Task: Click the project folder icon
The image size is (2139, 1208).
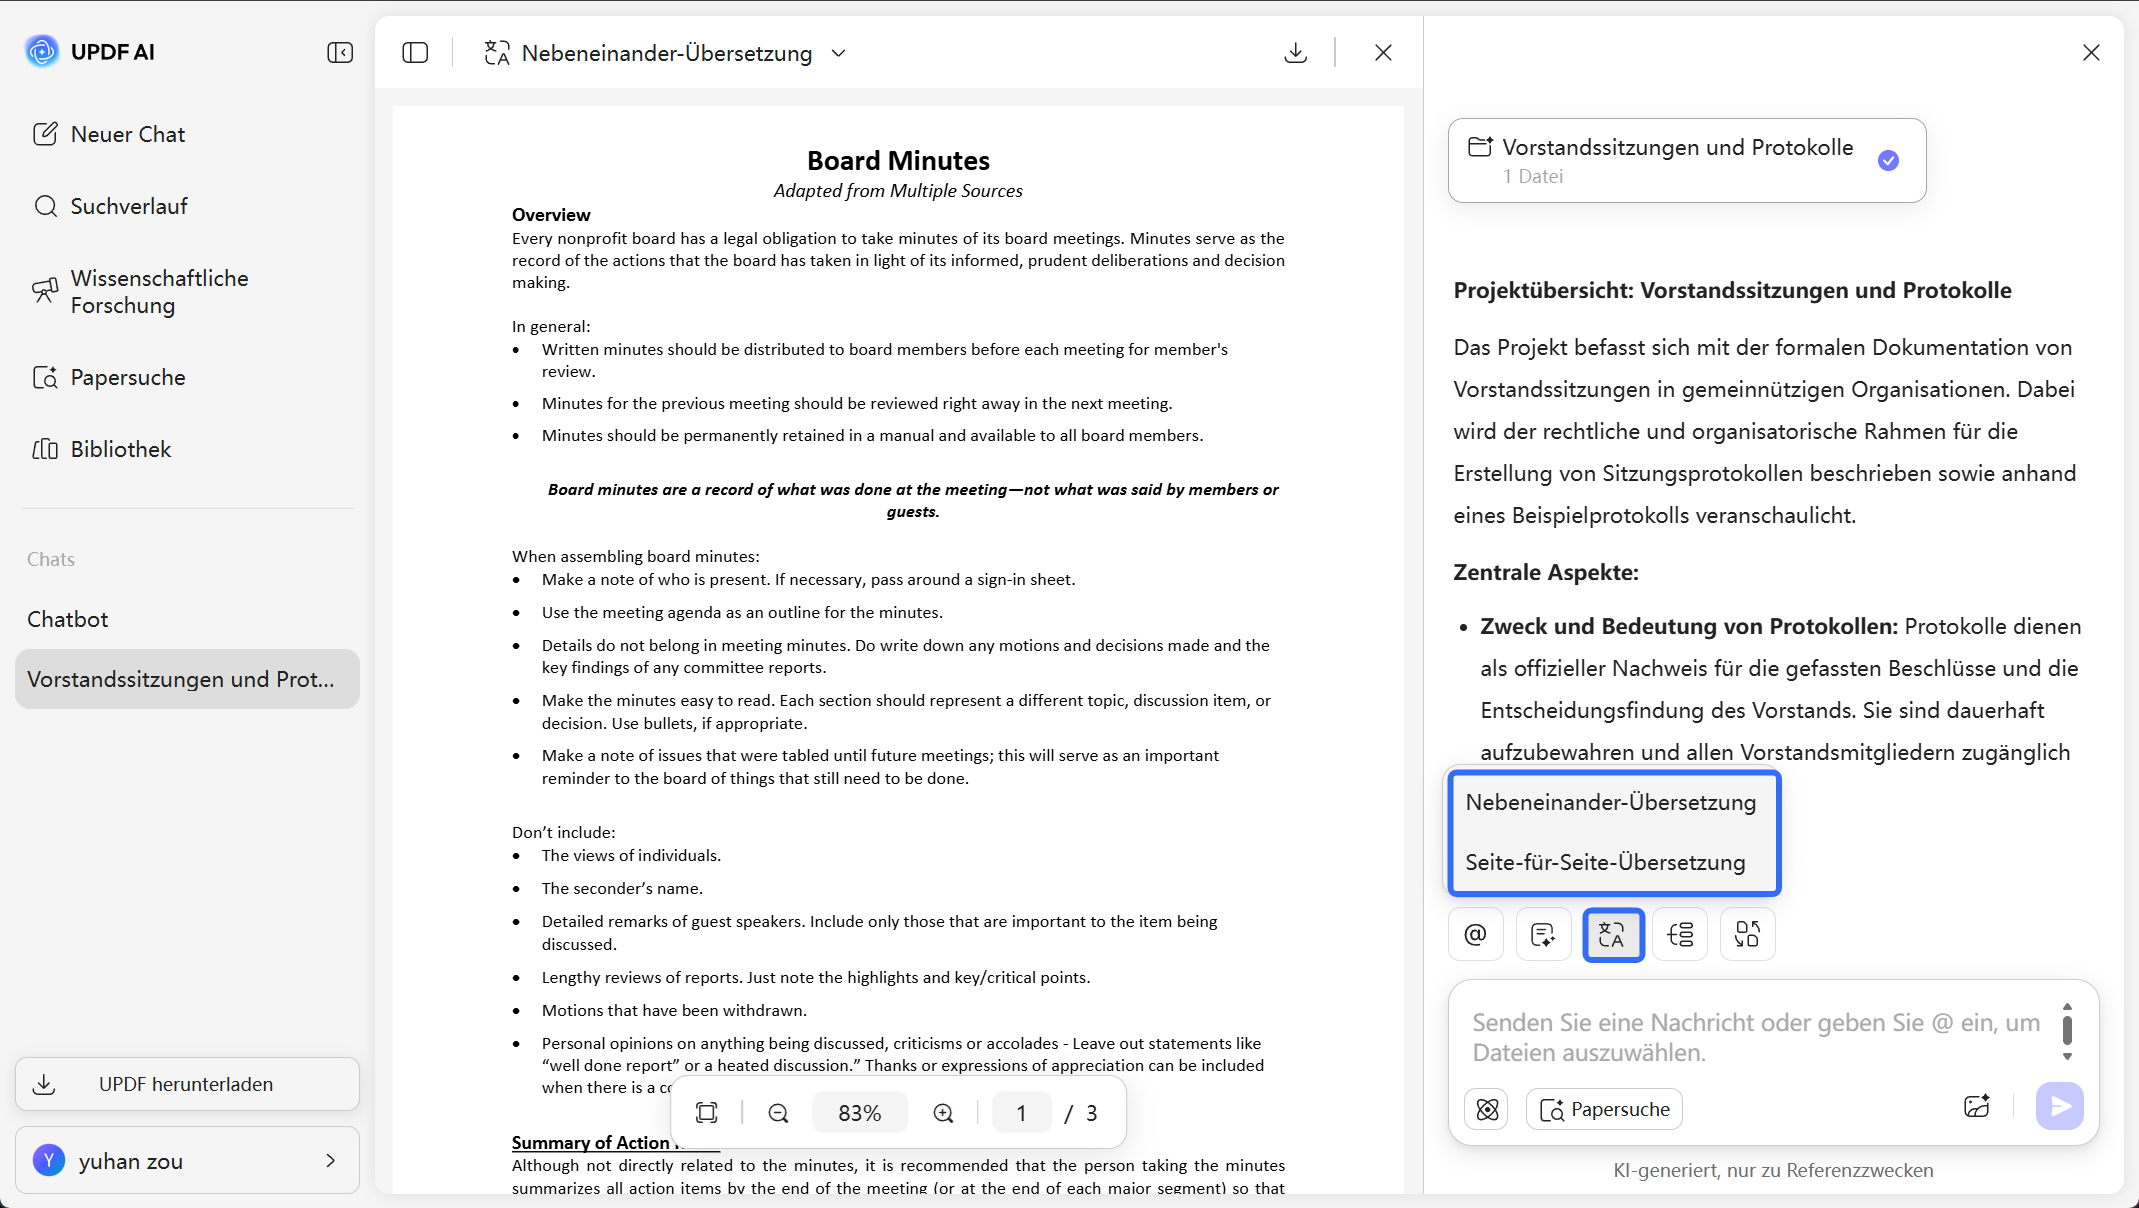Action: pos(1480,147)
